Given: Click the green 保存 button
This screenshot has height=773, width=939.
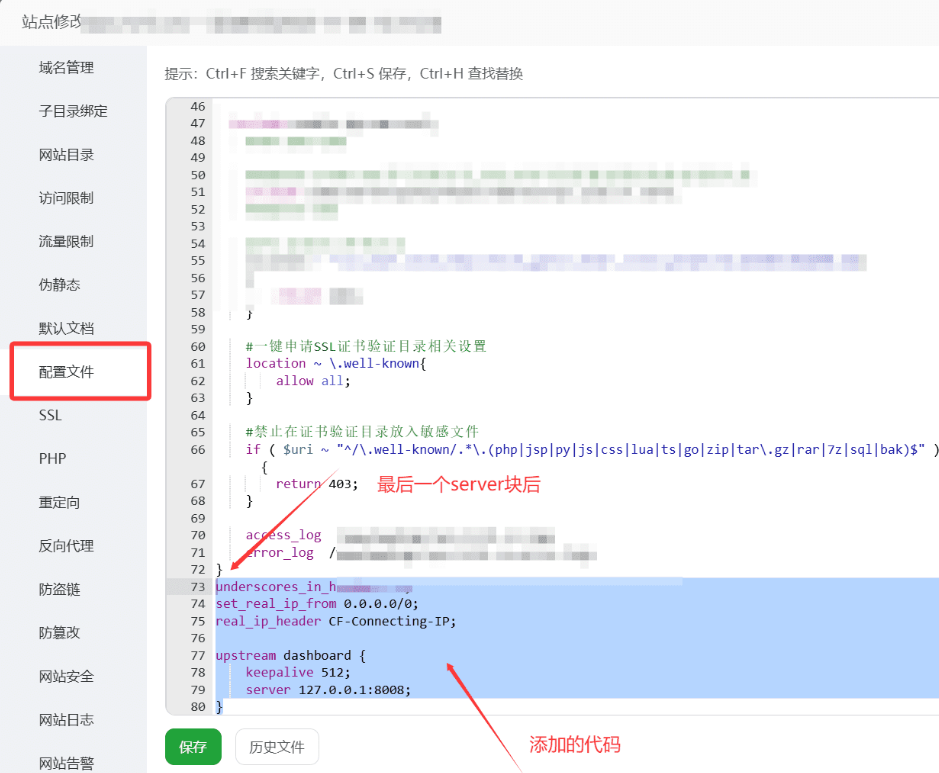Looking at the screenshot, I should 193,746.
